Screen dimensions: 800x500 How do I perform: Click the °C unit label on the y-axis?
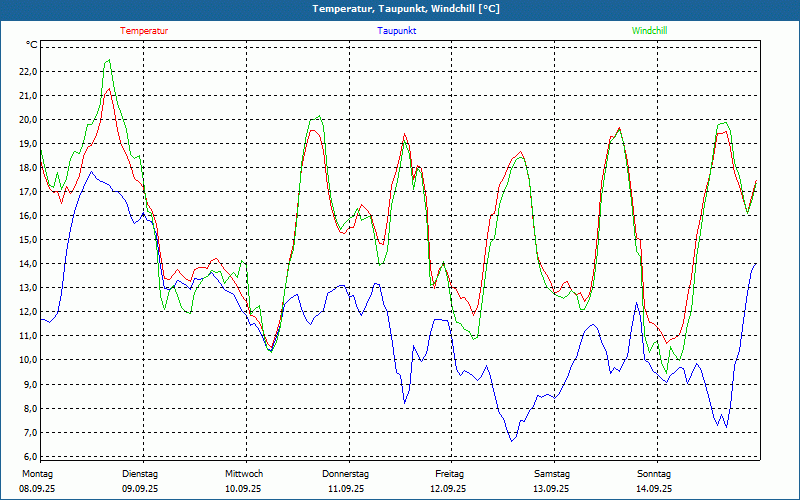[x=32, y=45]
